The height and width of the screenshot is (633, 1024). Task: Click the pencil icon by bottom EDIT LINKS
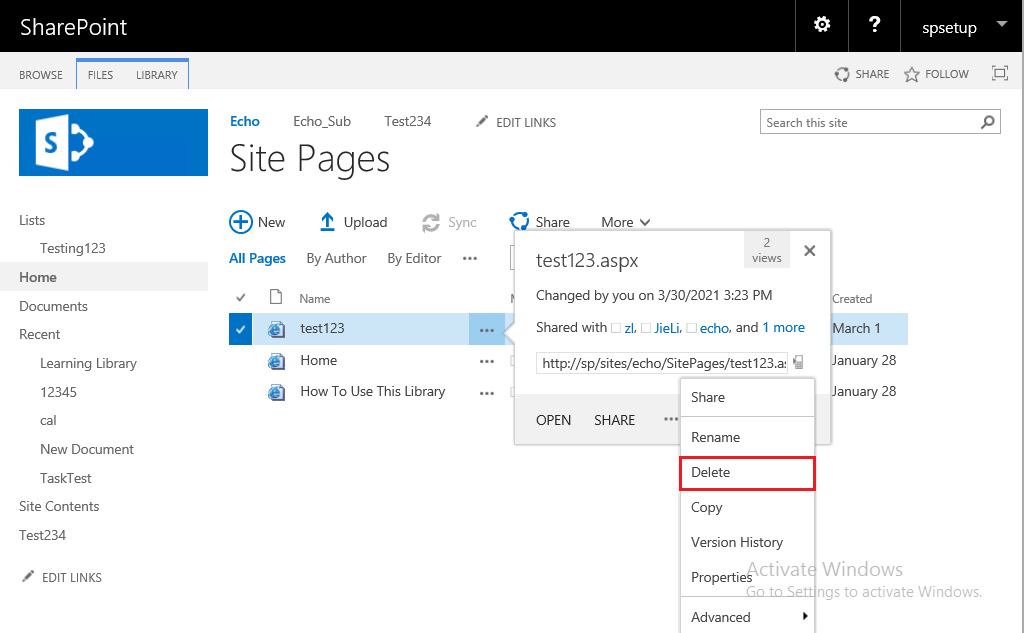(x=27, y=576)
